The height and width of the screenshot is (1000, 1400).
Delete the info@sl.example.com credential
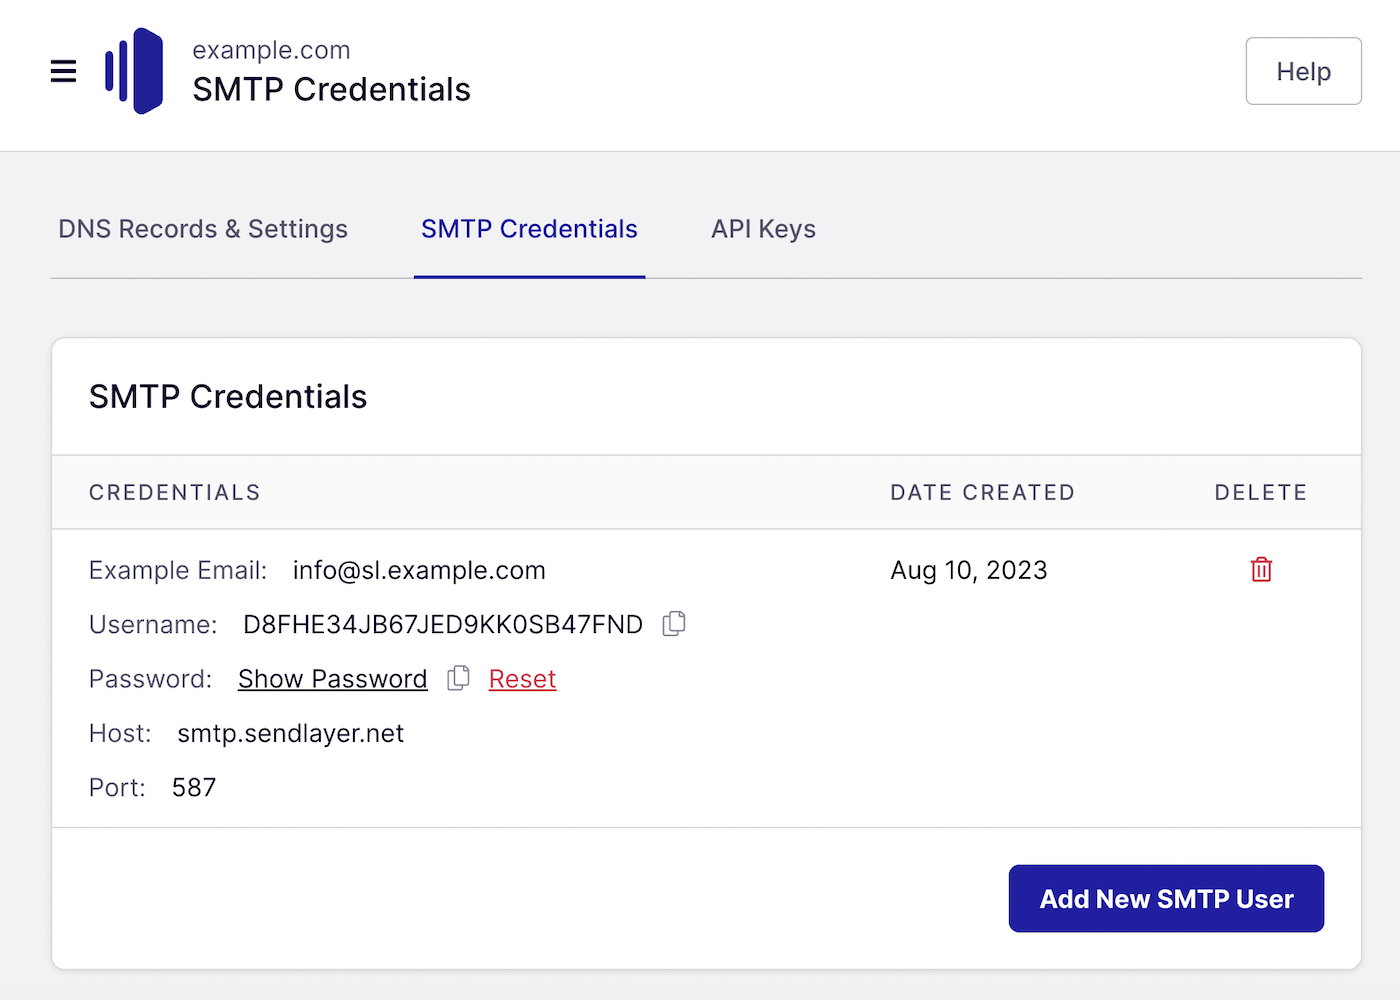click(1260, 569)
